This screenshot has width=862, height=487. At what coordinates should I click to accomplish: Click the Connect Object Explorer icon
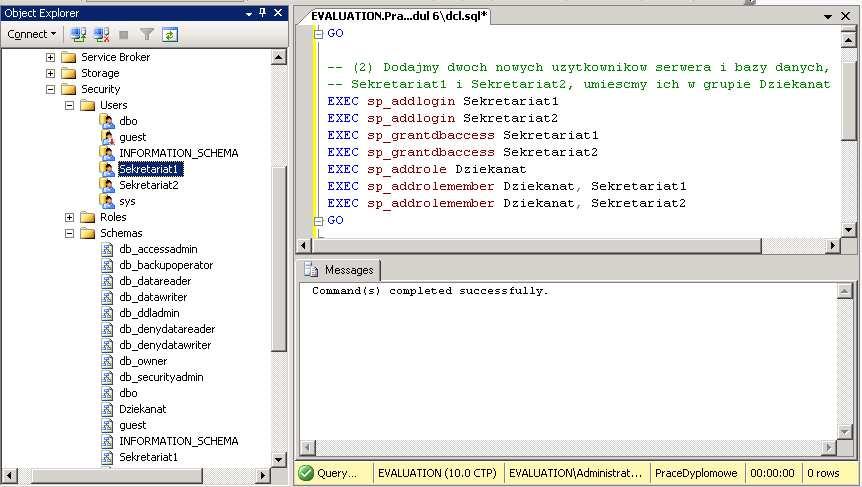tap(79, 35)
